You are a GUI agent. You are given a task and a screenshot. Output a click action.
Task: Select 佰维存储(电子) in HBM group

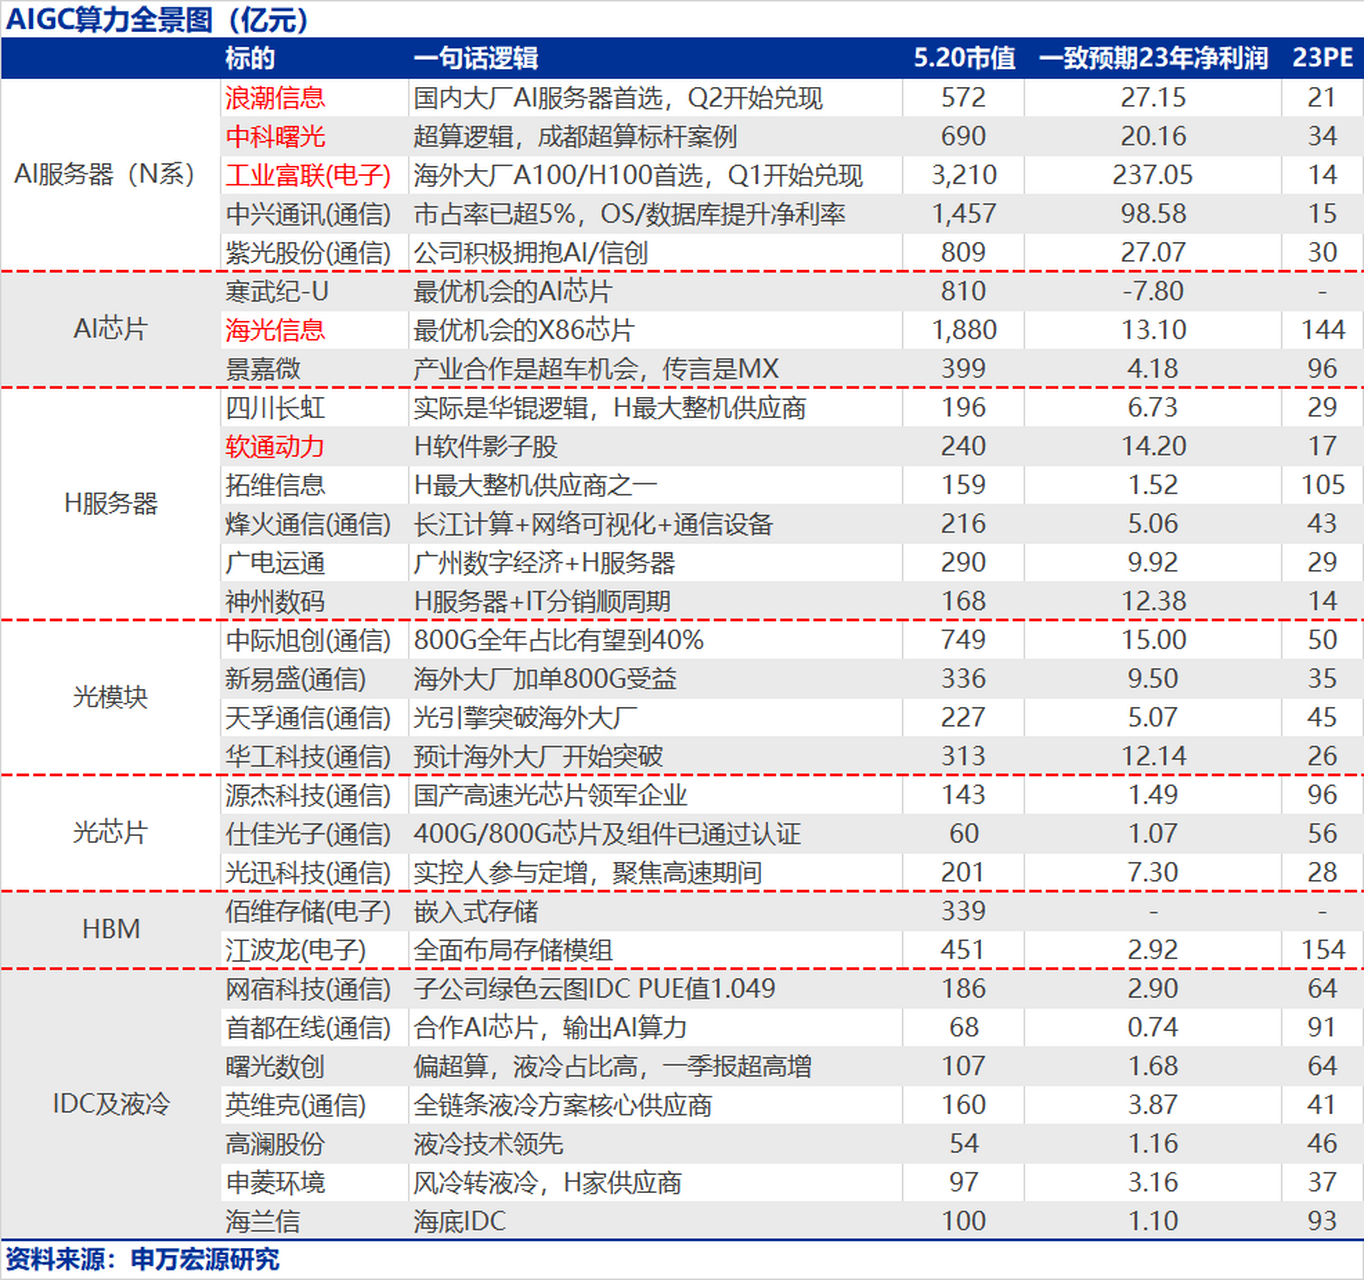click(308, 912)
